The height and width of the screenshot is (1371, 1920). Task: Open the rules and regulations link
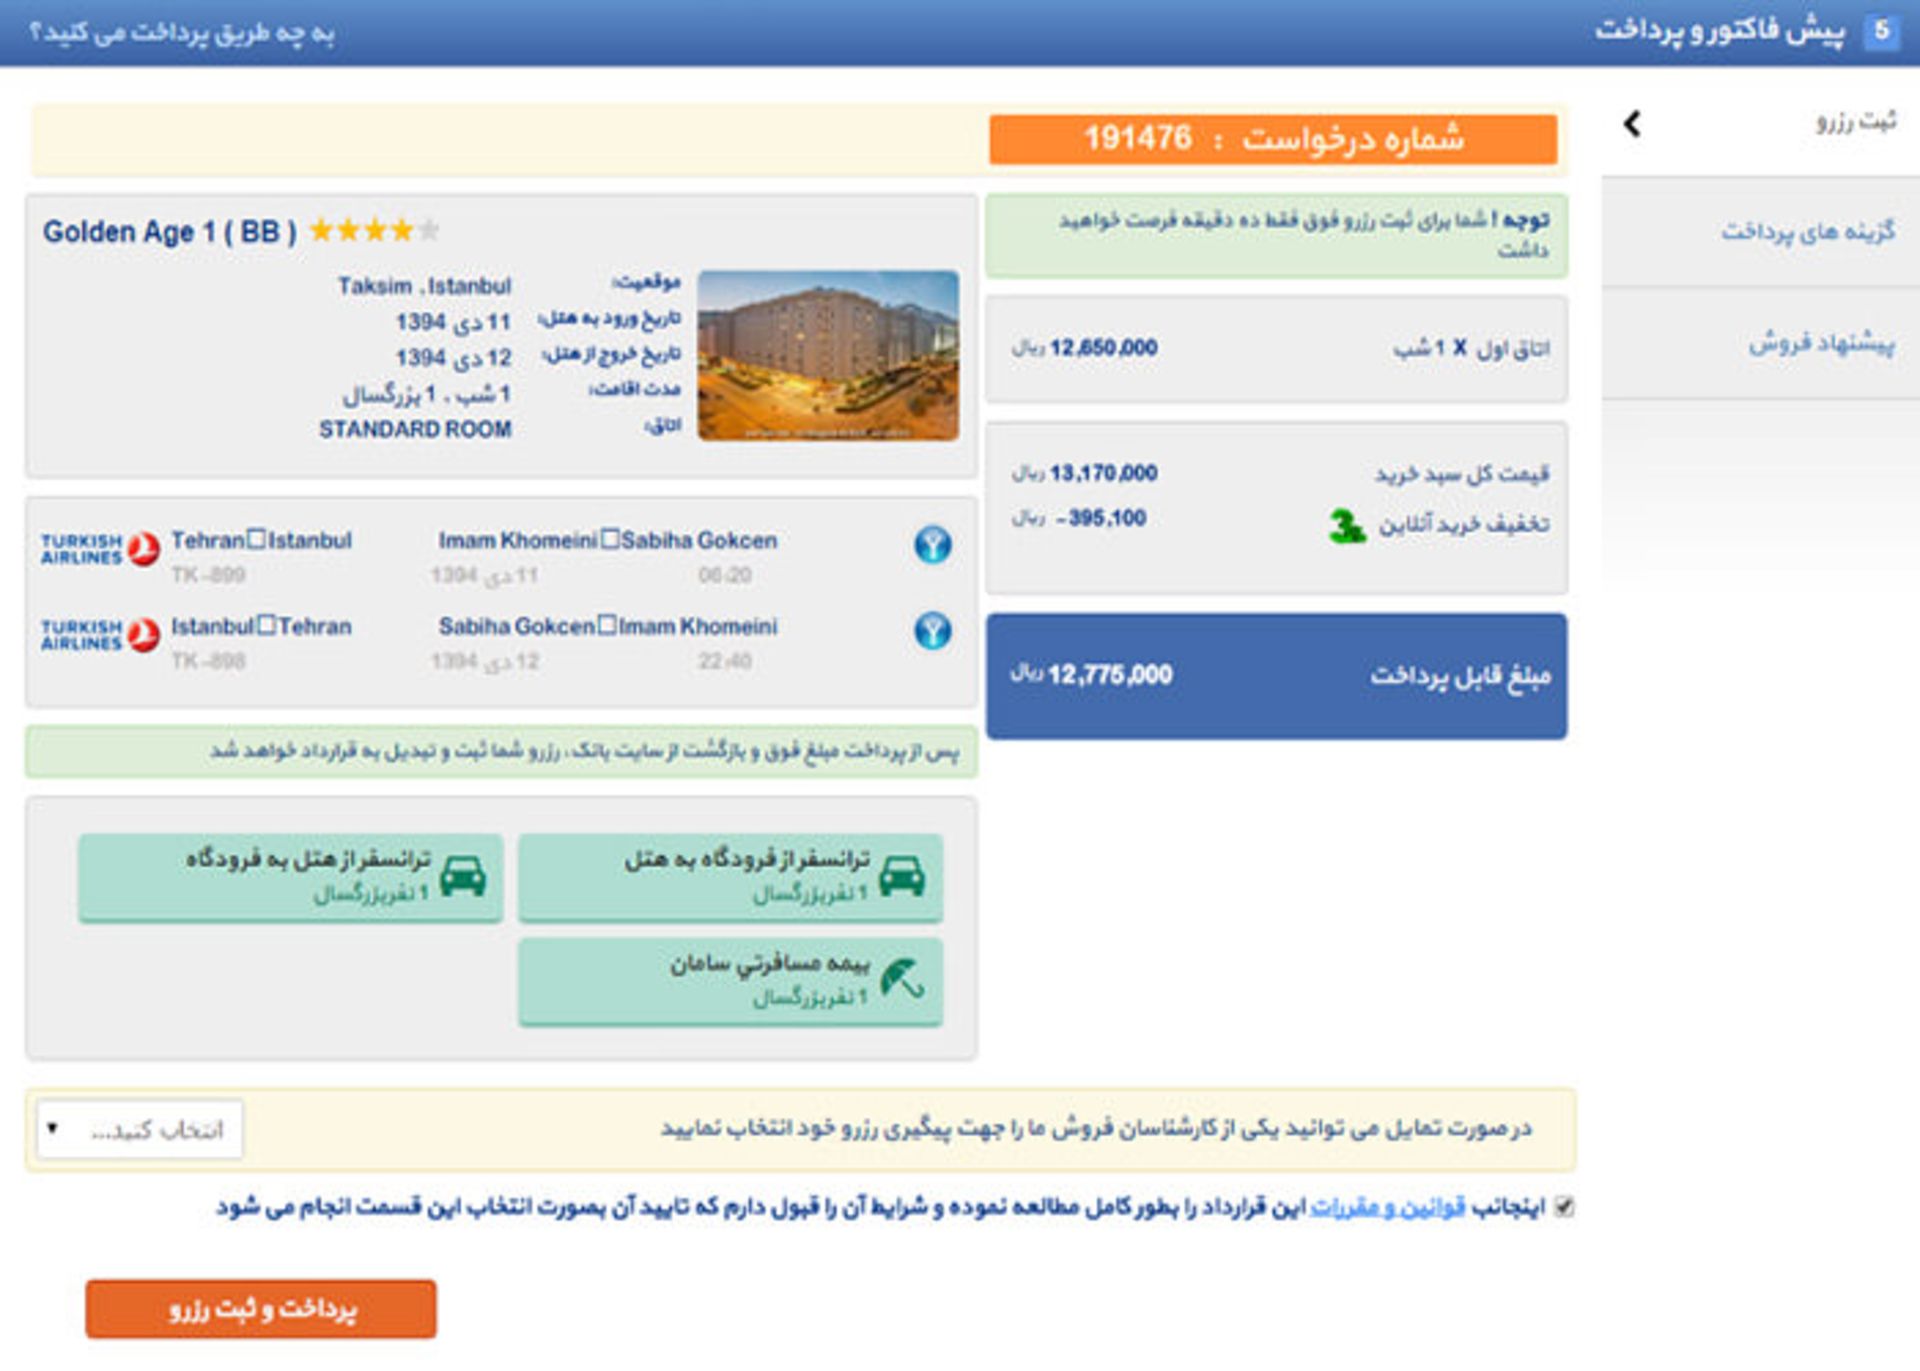click(x=1387, y=1208)
